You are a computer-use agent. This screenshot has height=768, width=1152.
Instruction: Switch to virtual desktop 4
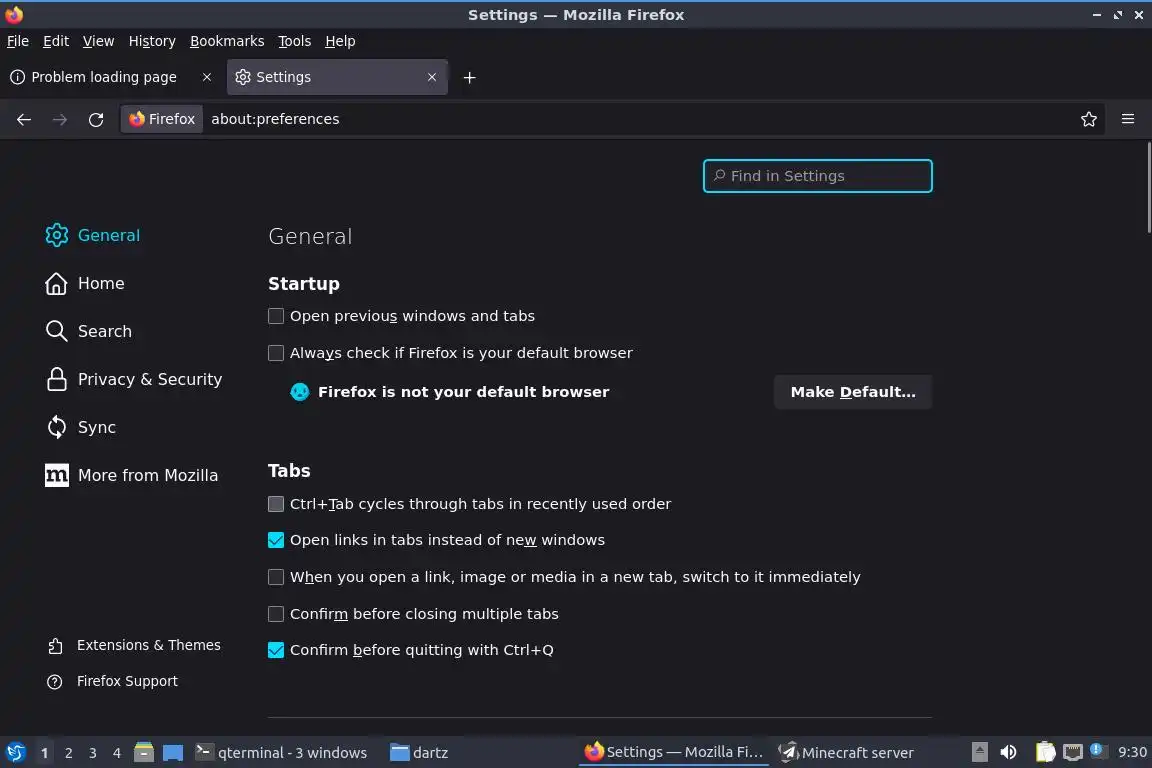point(117,753)
